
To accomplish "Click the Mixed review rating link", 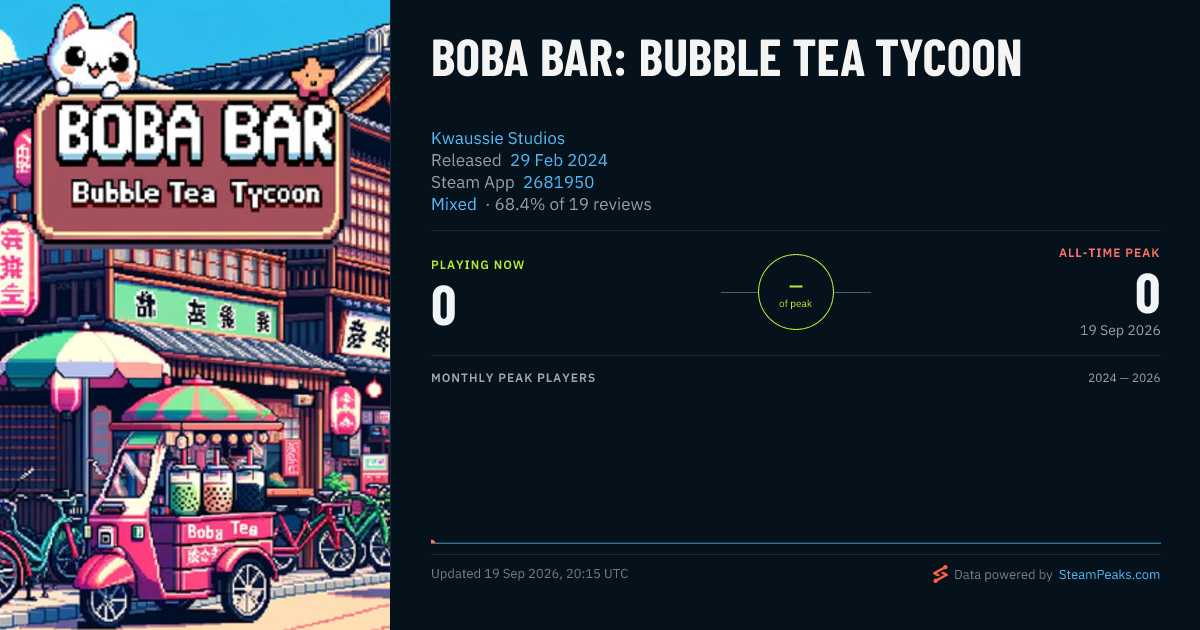I will coord(454,204).
